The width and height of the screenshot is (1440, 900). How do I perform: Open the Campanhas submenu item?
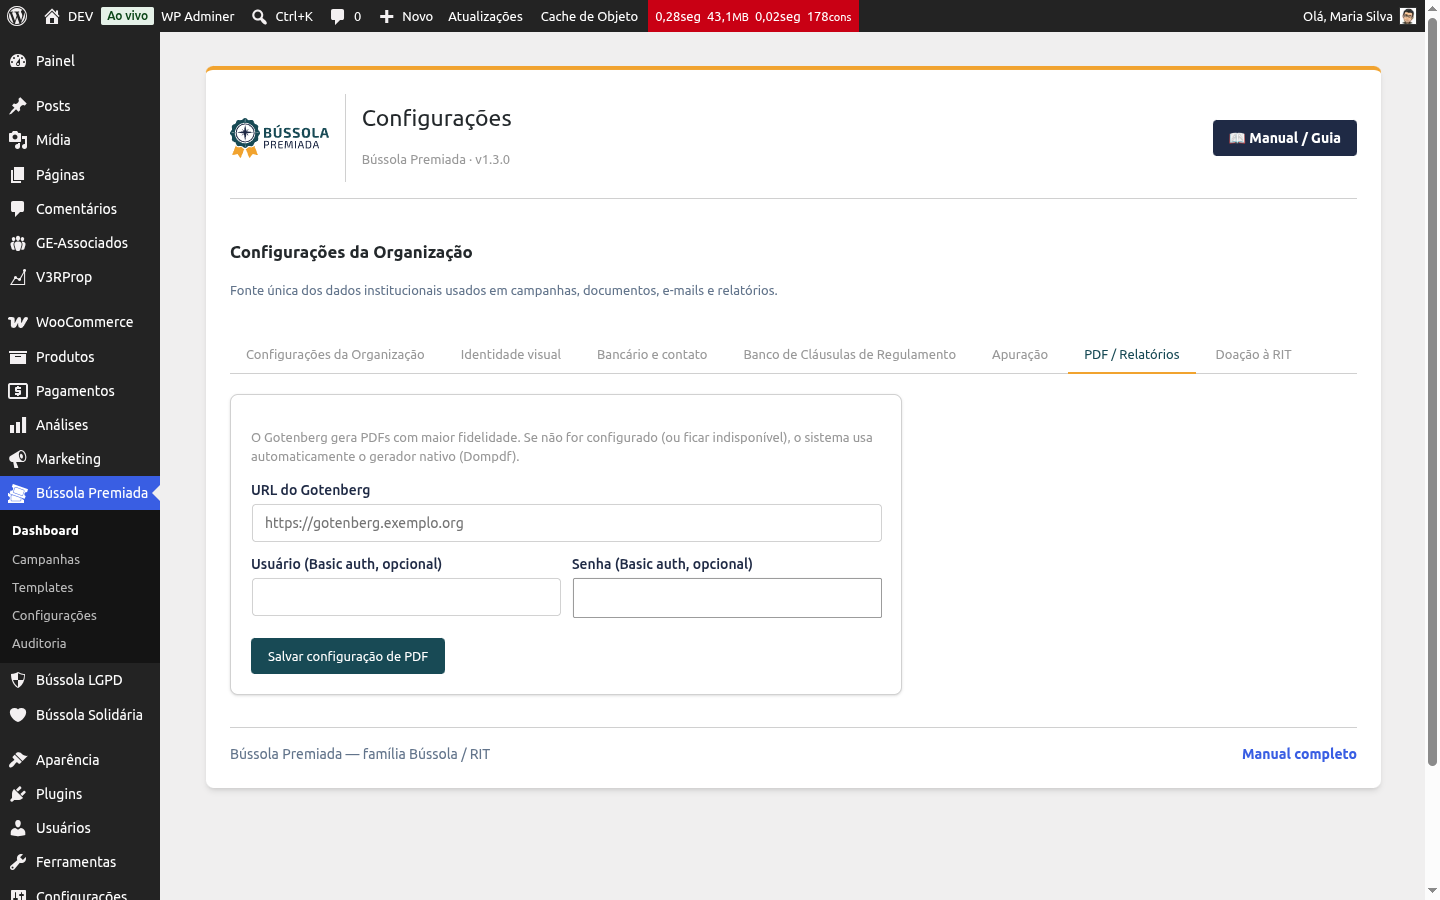pyautogui.click(x=46, y=560)
